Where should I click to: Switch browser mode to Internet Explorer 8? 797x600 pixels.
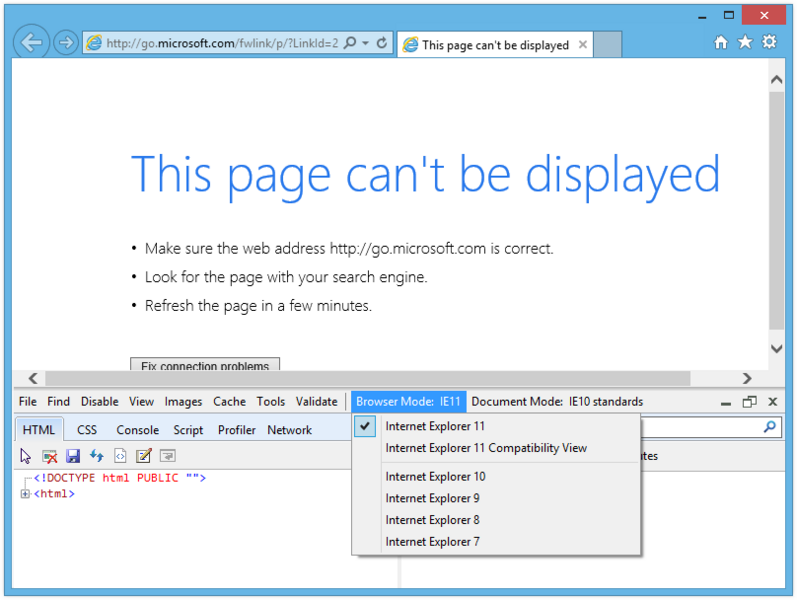(432, 520)
